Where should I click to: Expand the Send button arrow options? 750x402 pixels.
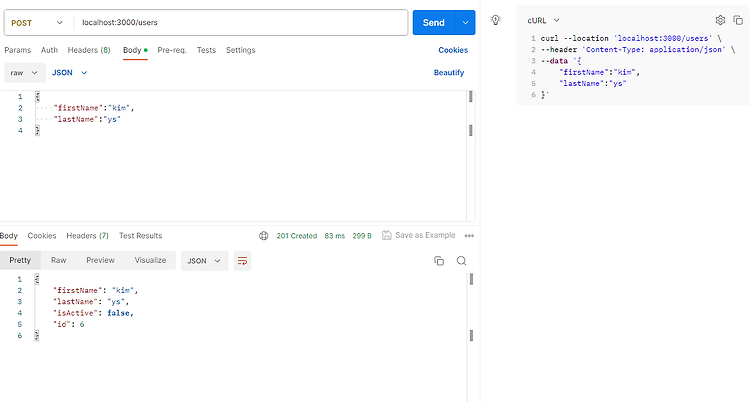point(465,22)
